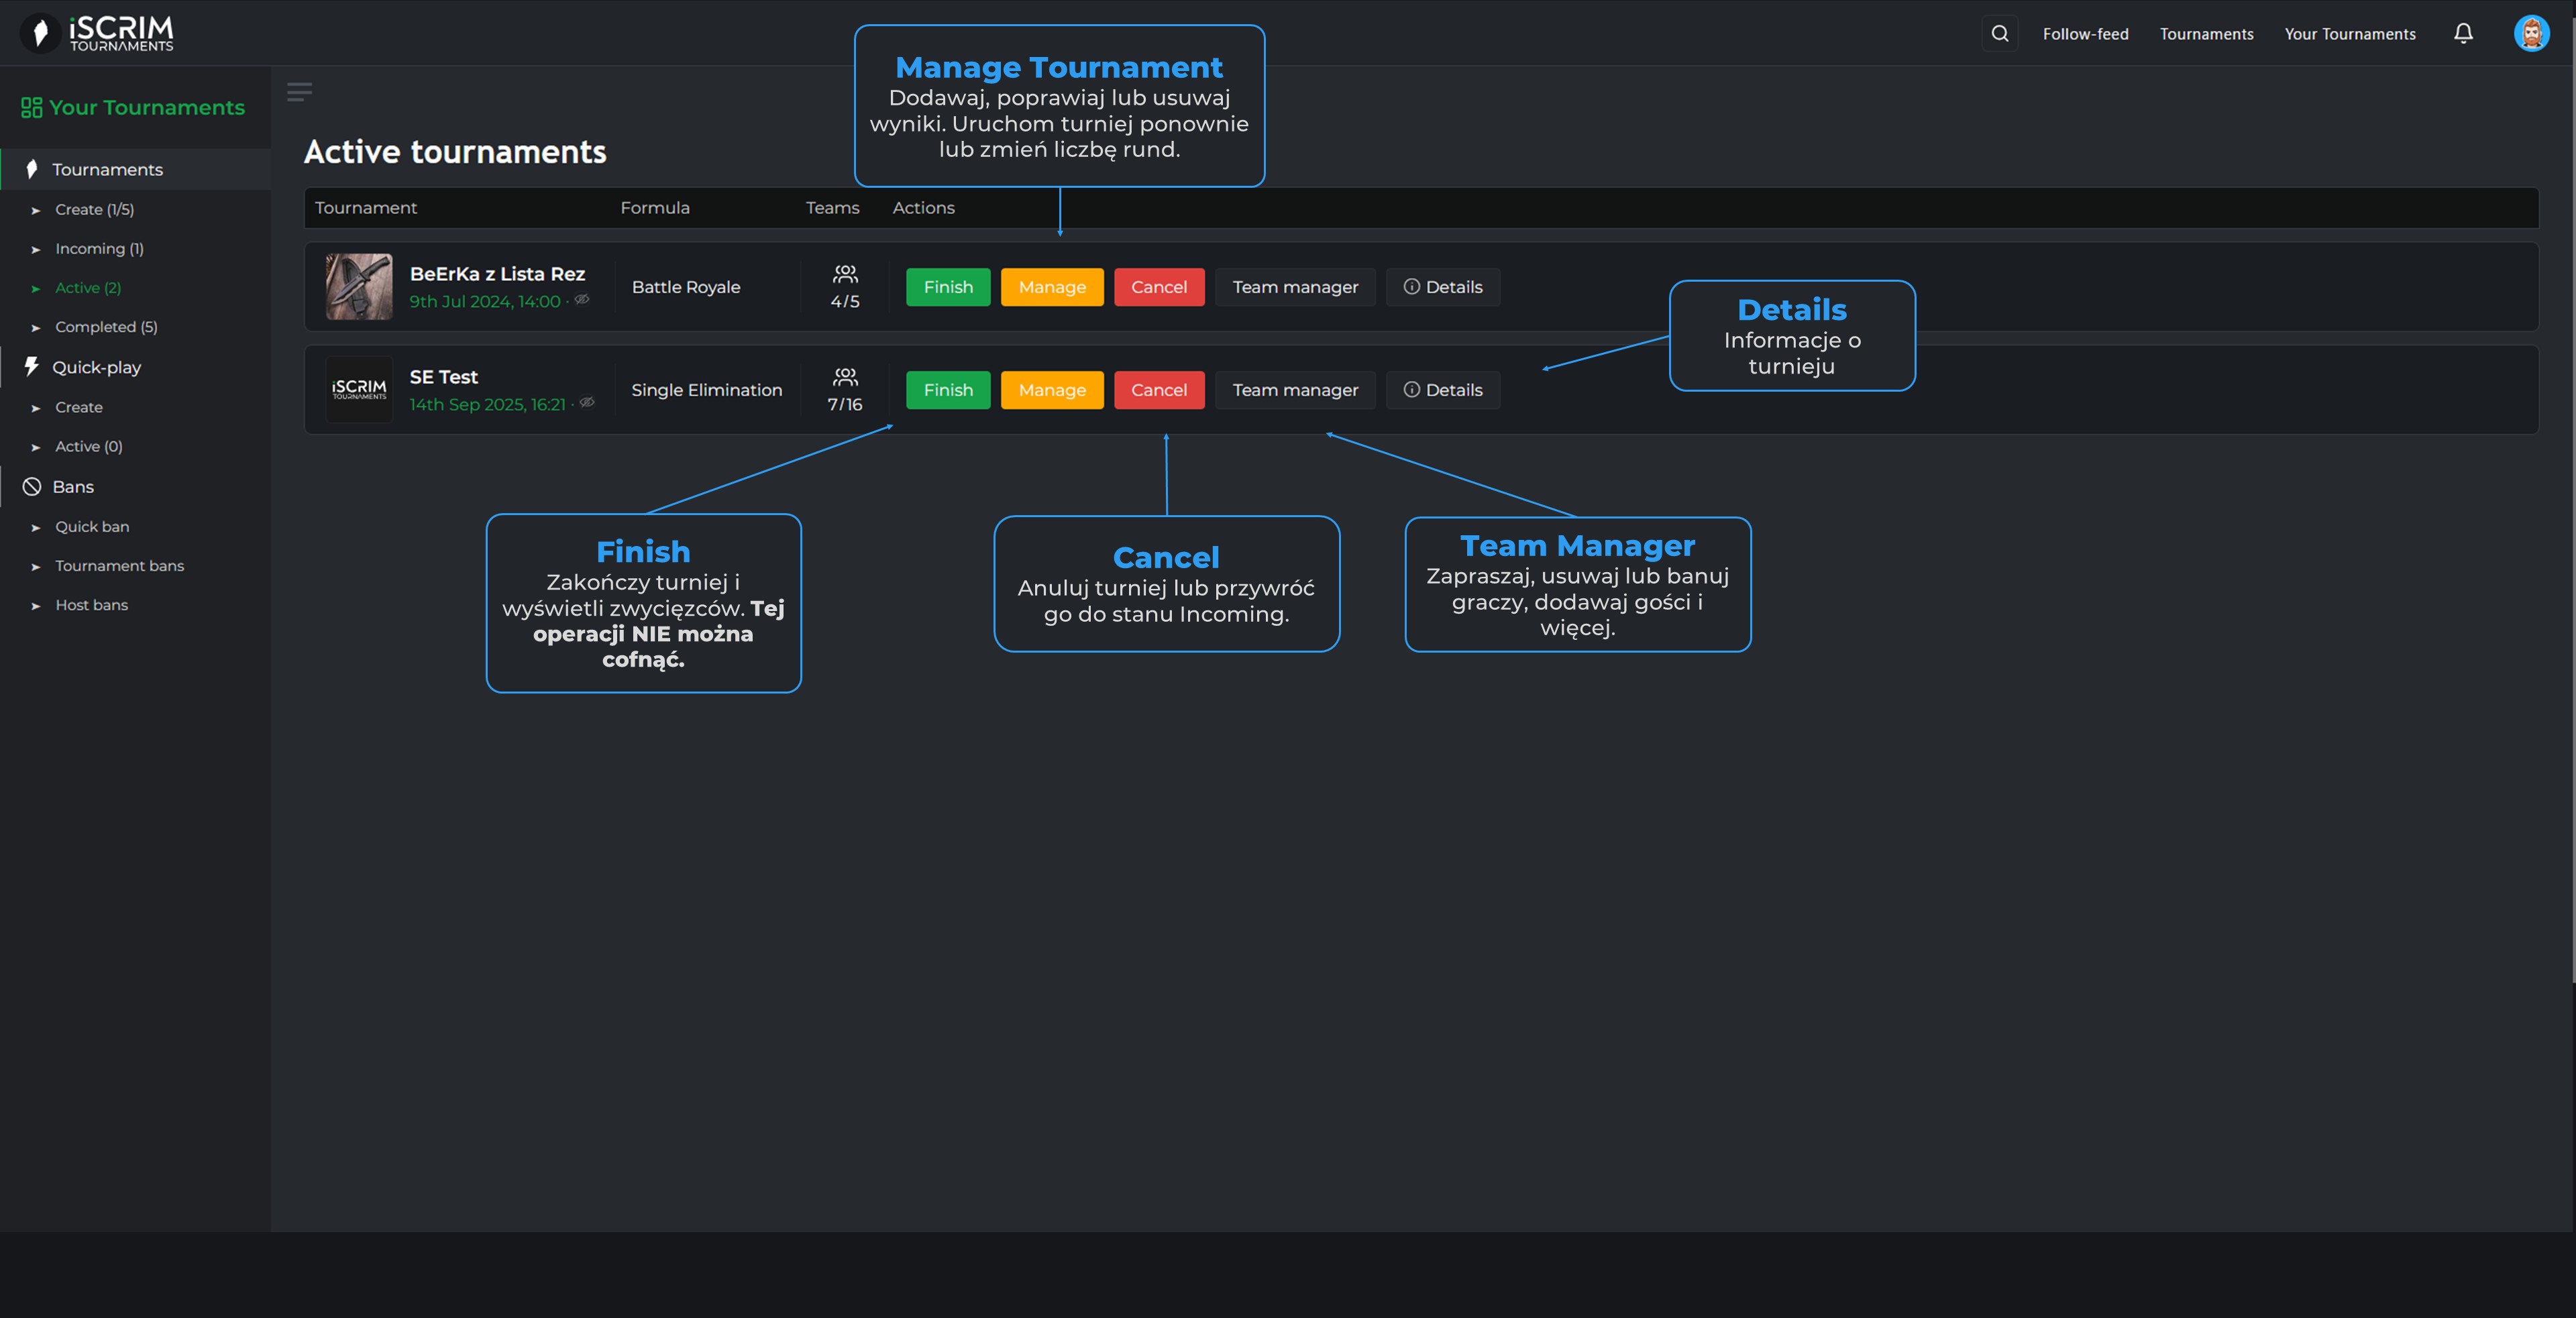Click the red Cancel button for SE Test
Image resolution: width=2576 pixels, height=1318 pixels.
[1158, 390]
